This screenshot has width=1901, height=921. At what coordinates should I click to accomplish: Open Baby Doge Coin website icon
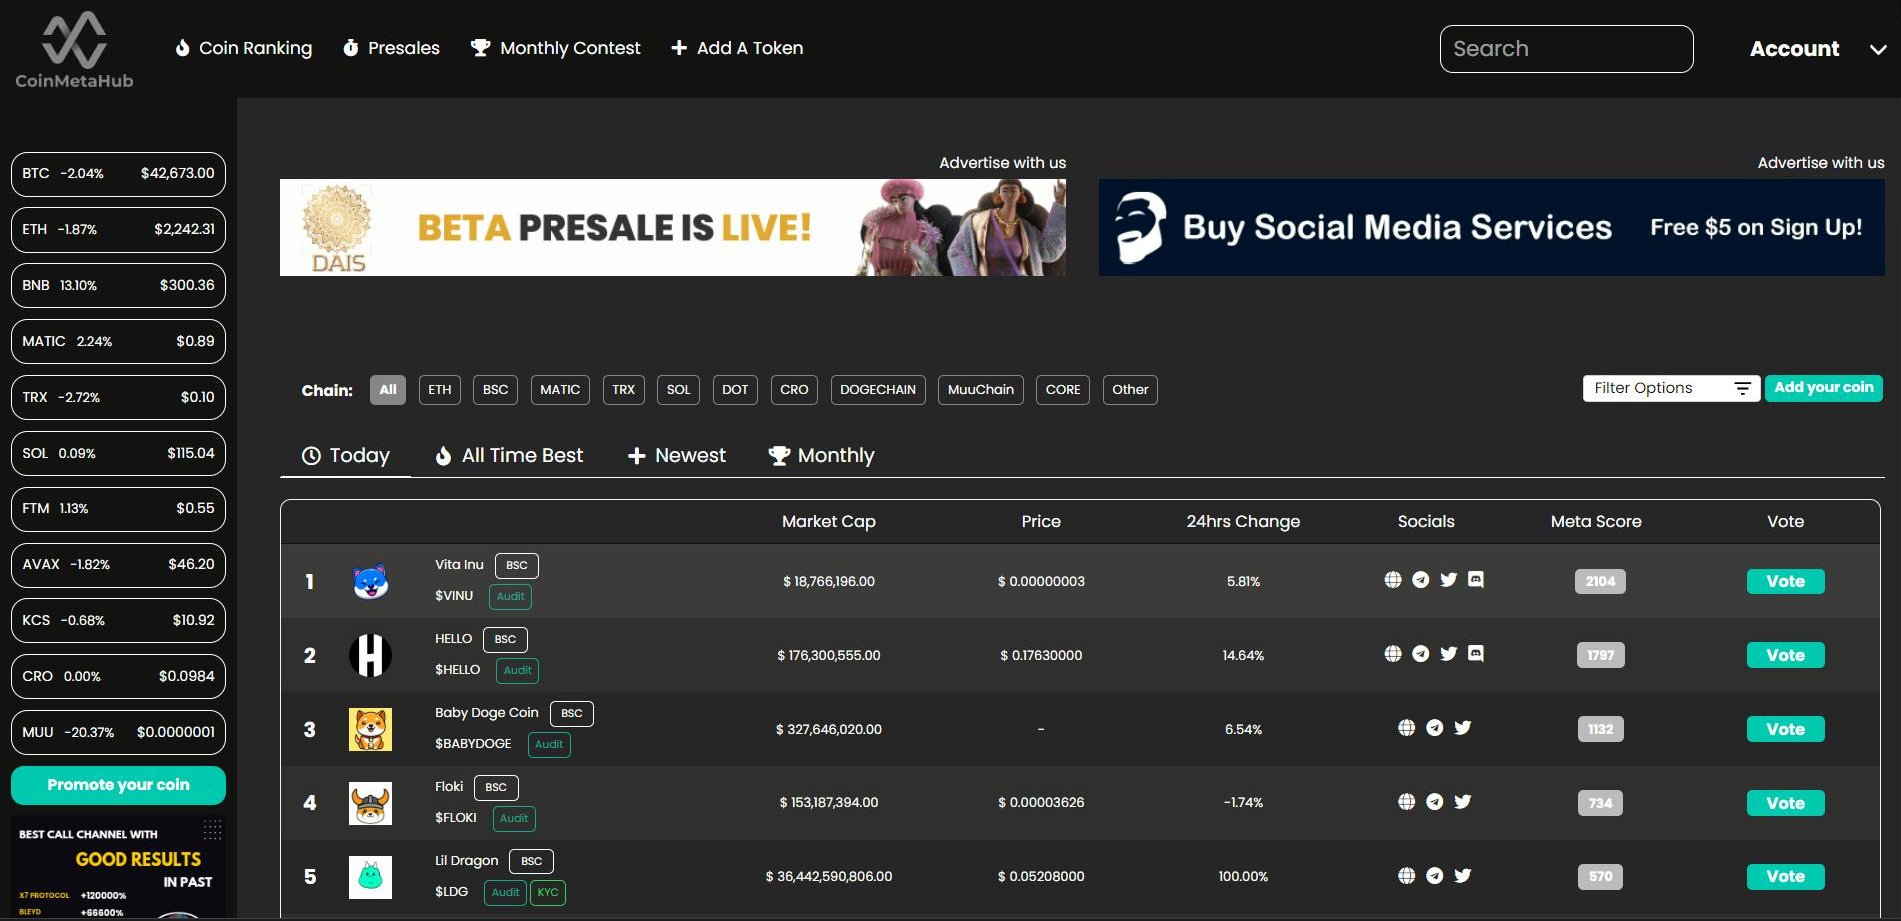[x=1406, y=727]
